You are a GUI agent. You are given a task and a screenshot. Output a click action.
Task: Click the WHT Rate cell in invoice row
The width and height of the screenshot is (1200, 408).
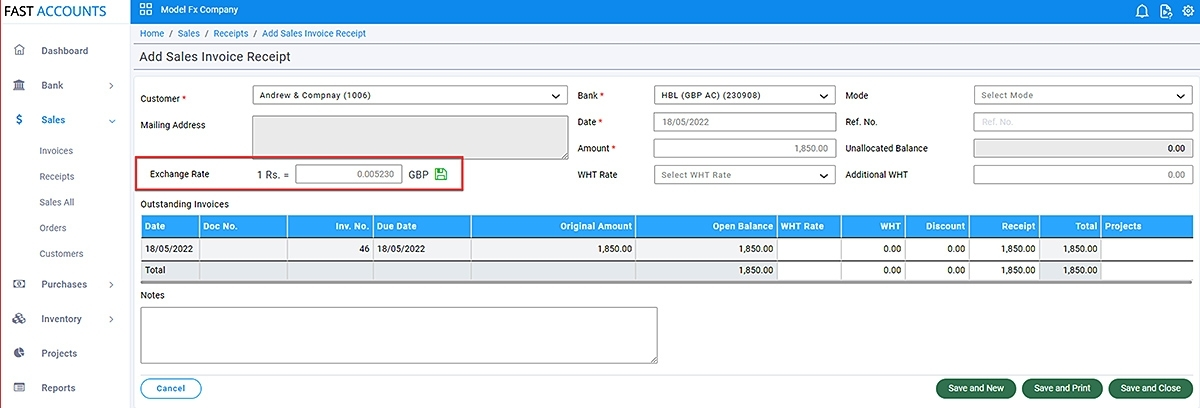point(809,248)
